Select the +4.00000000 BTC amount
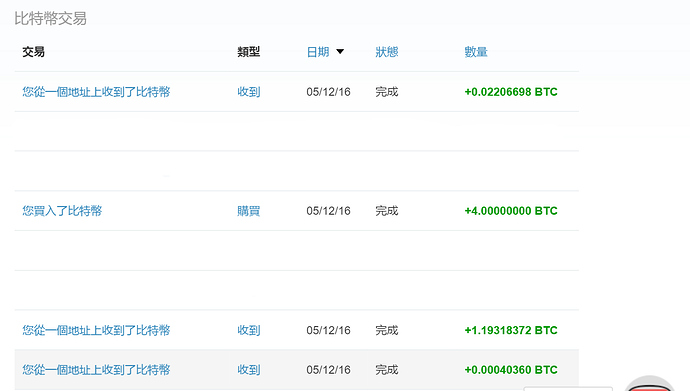The width and height of the screenshot is (690, 391). (x=511, y=211)
